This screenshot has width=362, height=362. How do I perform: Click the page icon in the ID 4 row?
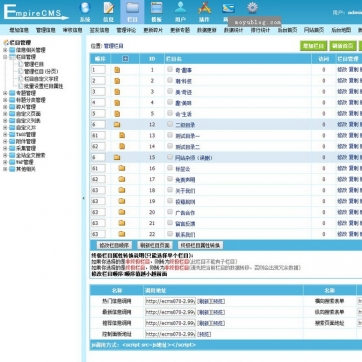(117, 103)
